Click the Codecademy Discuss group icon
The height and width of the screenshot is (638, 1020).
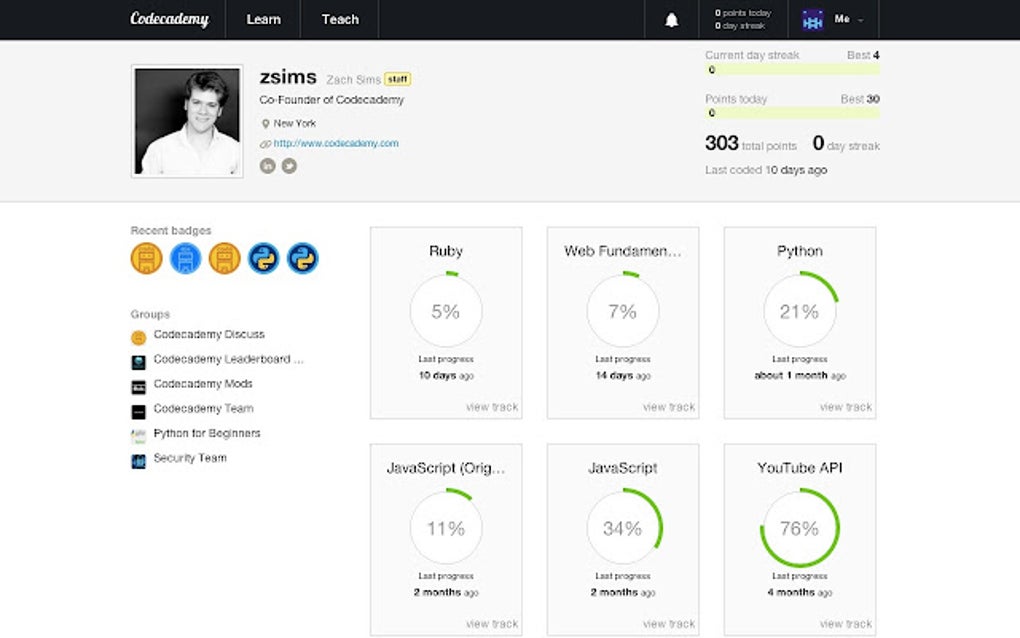(x=137, y=336)
